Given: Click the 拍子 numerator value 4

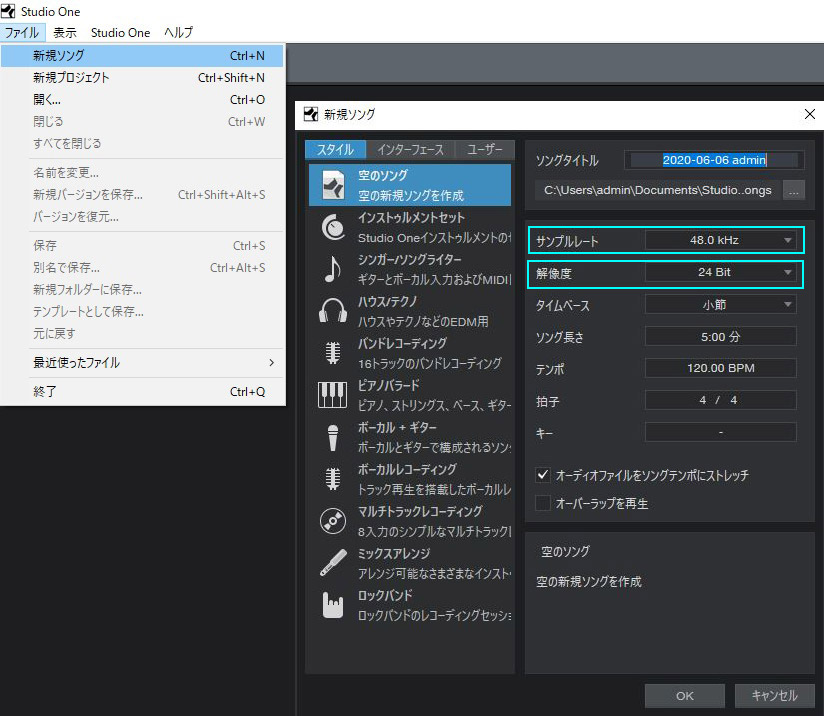Looking at the screenshot, I should pos(703,400).
